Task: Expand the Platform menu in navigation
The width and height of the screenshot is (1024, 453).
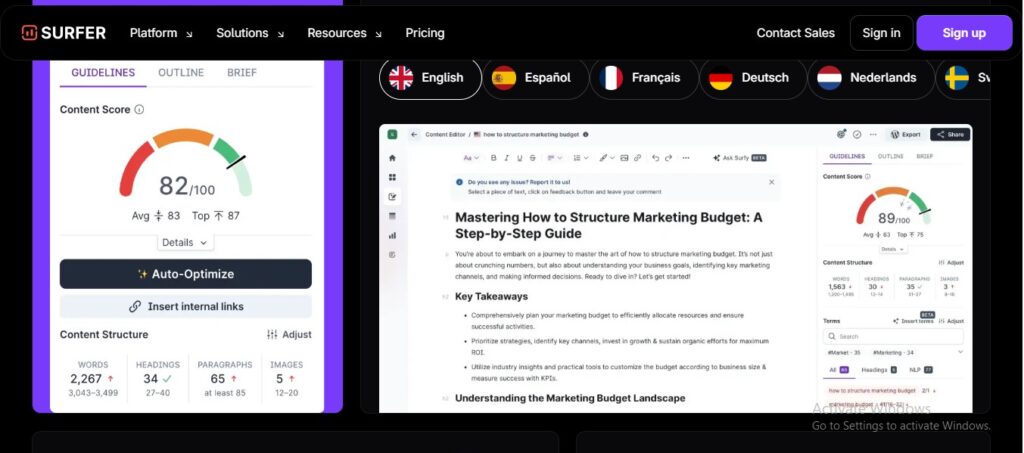Action: [x=161, y=33]
